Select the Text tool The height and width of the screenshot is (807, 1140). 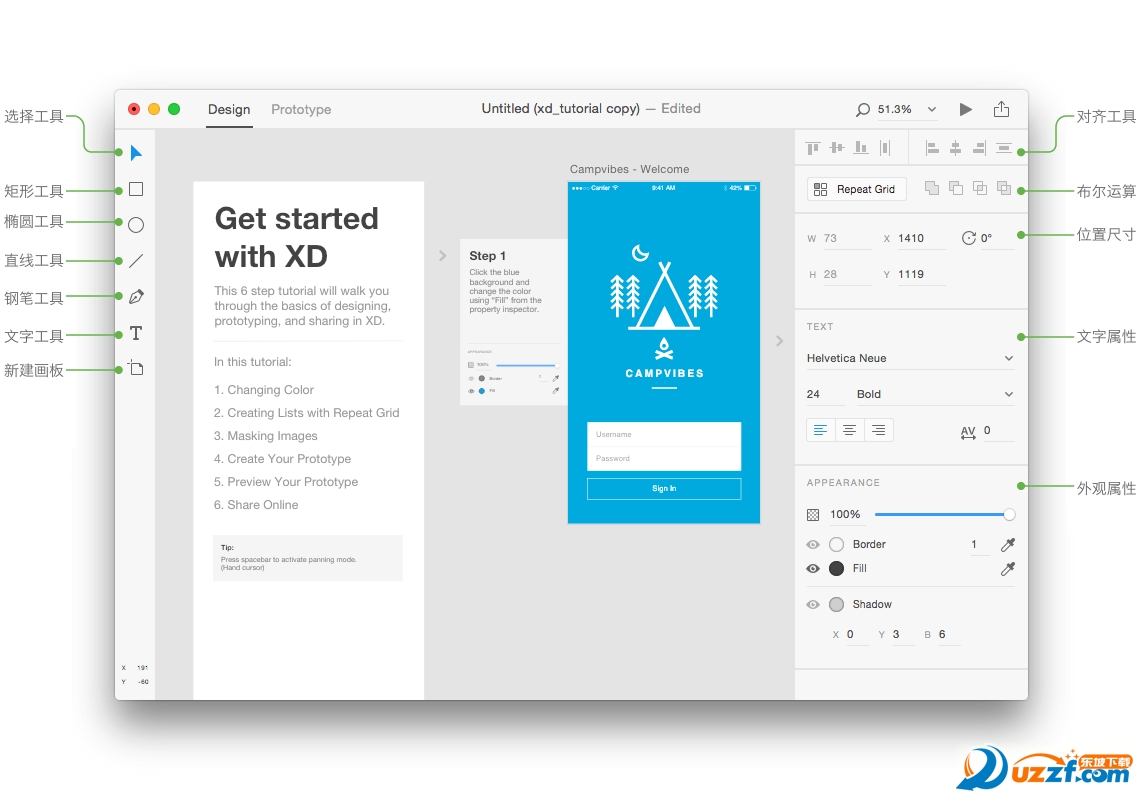tap(136, 333)
